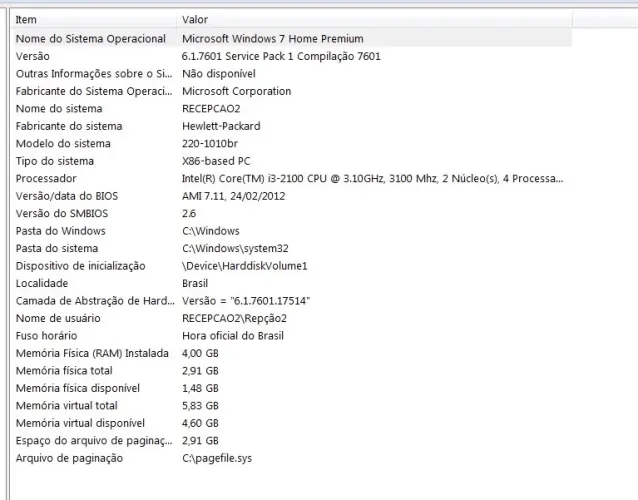Click value "6.1.7601 Service Pack 1 Compilação 7601"
Image resolution: width=638 pixels, height=500 pixels.
tap(281, 56)
